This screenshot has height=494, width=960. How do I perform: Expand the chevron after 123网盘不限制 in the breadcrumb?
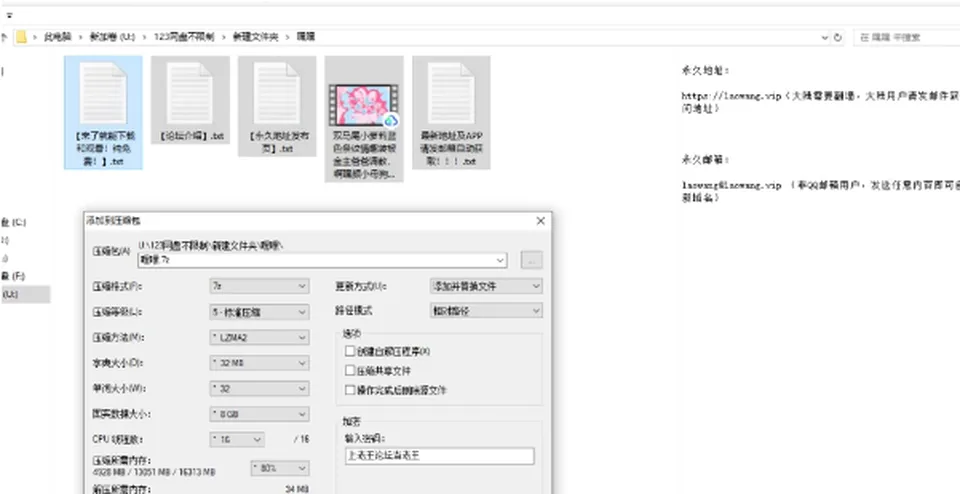(x=223, y=37)
